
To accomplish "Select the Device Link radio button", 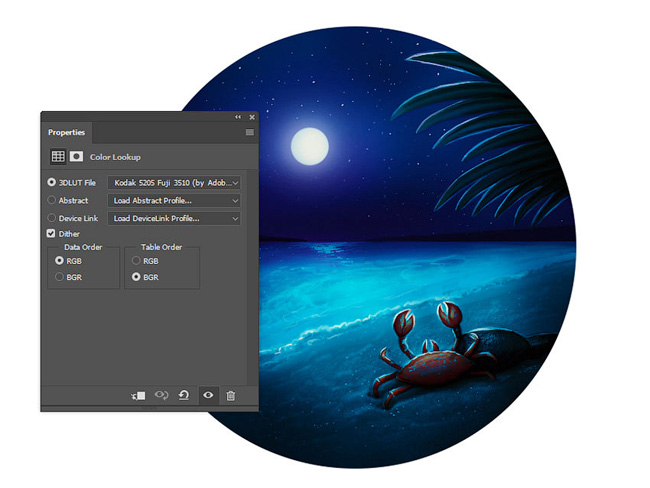I will (x=51, y=218).
